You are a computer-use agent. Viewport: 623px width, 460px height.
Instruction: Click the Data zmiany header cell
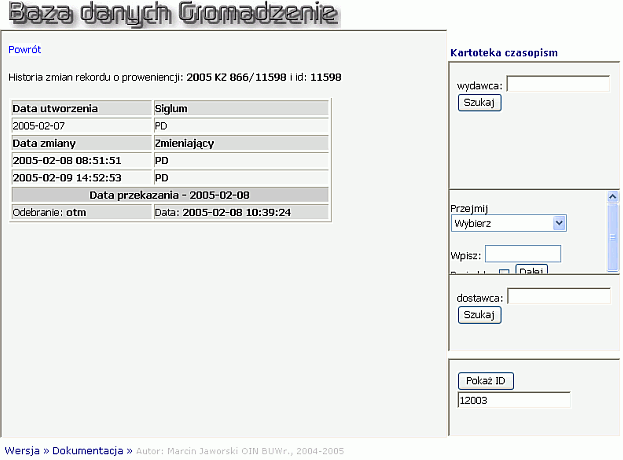(81, 143)
